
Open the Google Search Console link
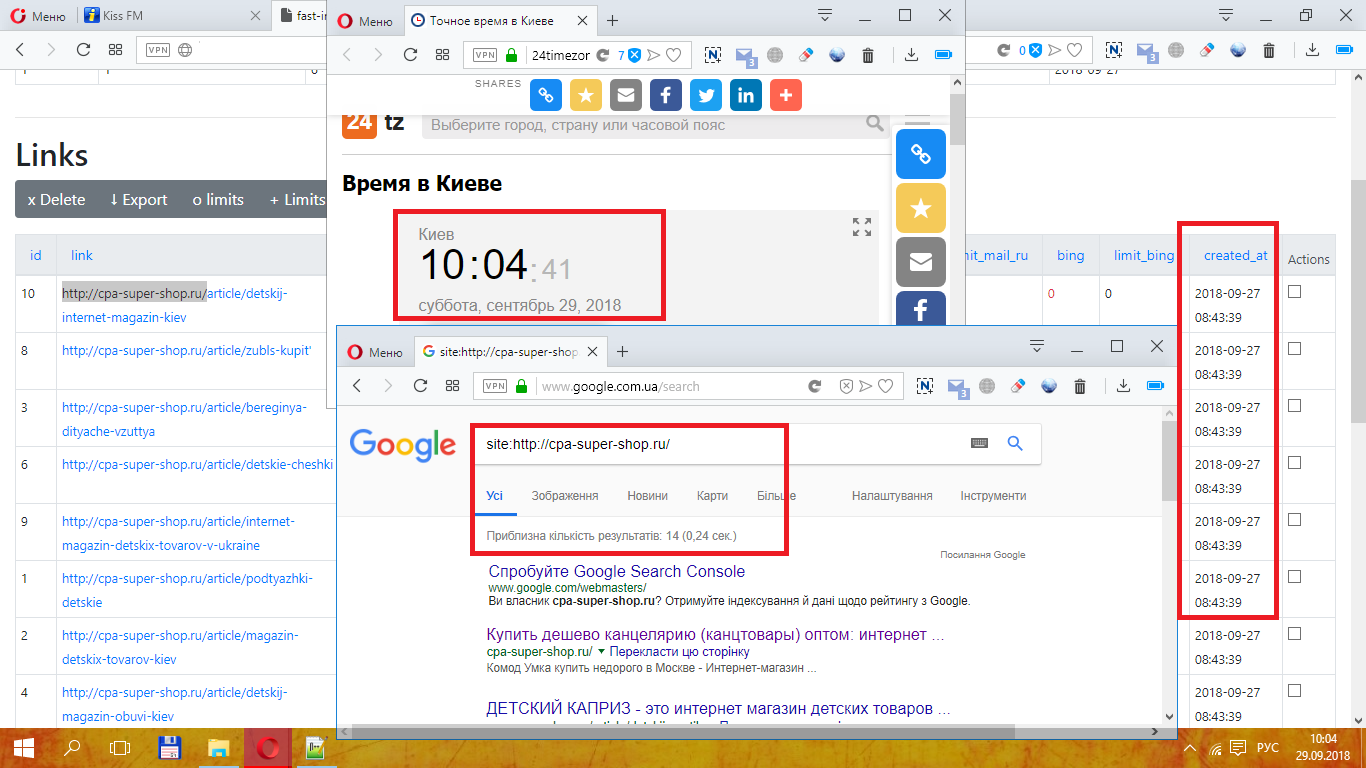(616, 572)
